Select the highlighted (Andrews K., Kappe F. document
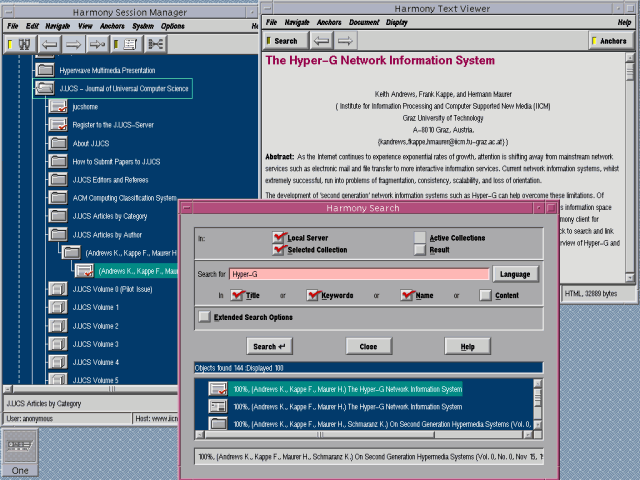 pyautogui.click(x=138, y=271)
